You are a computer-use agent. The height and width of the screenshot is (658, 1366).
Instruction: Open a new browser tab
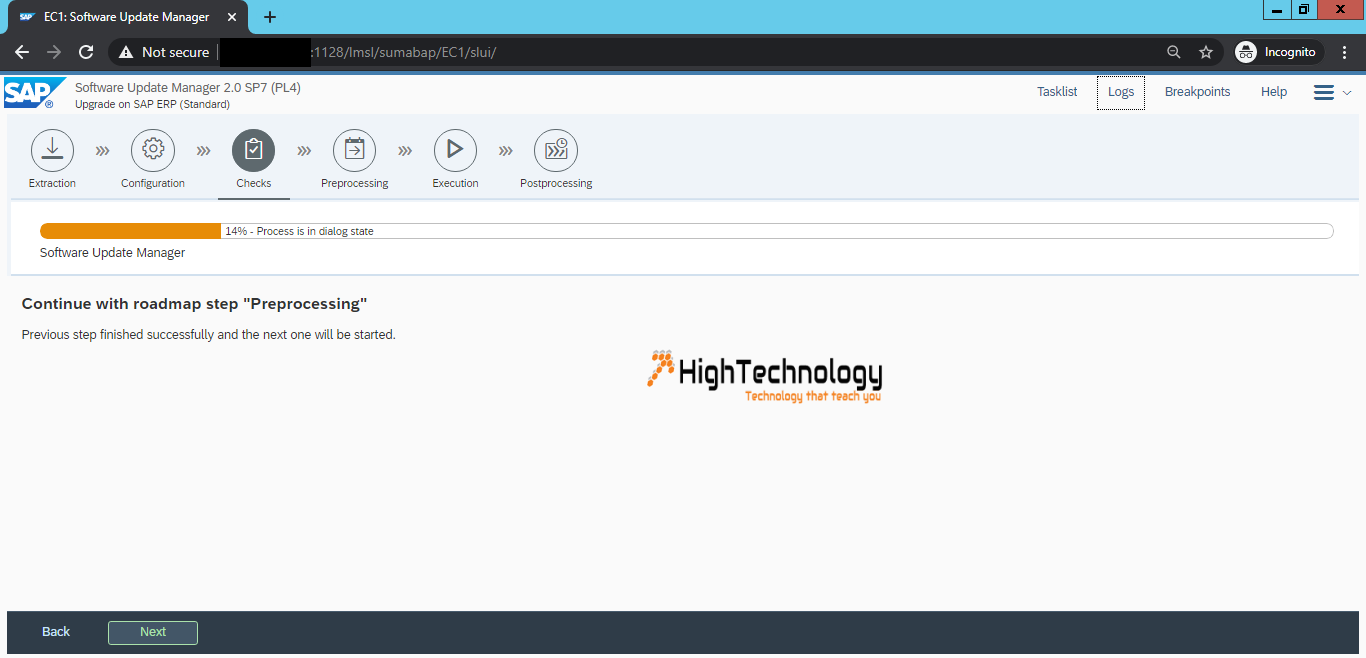pos(269,17)
